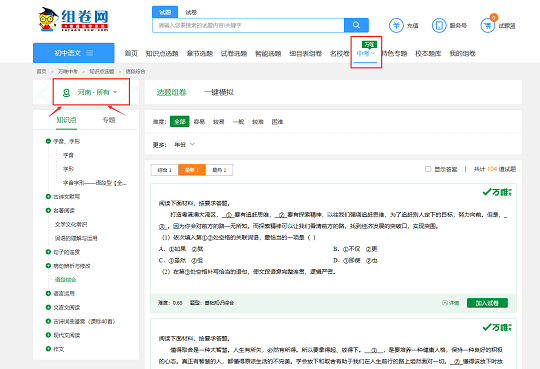The image size is (540, 369).
Task: Expand the 文言文阅读 tree node
Action: (x=48, y=307)
